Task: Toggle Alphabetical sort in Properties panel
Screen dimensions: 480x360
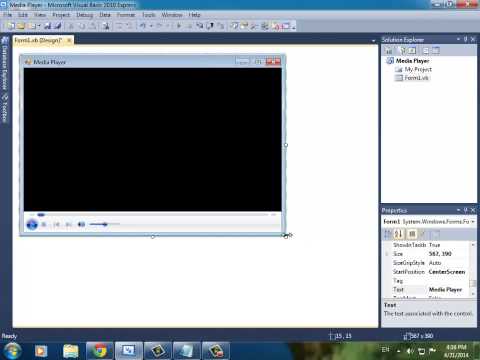Action: pos(399,234)
